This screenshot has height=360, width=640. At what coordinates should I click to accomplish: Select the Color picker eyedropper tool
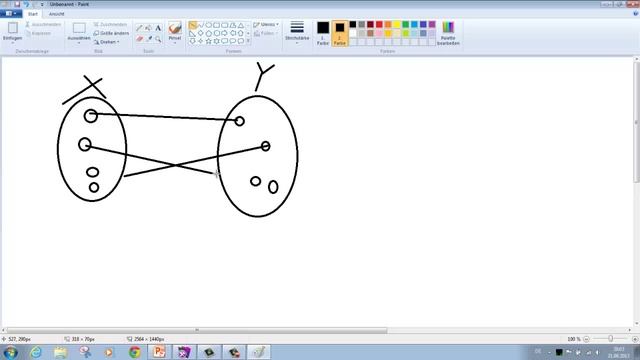(x=149, y=39)
